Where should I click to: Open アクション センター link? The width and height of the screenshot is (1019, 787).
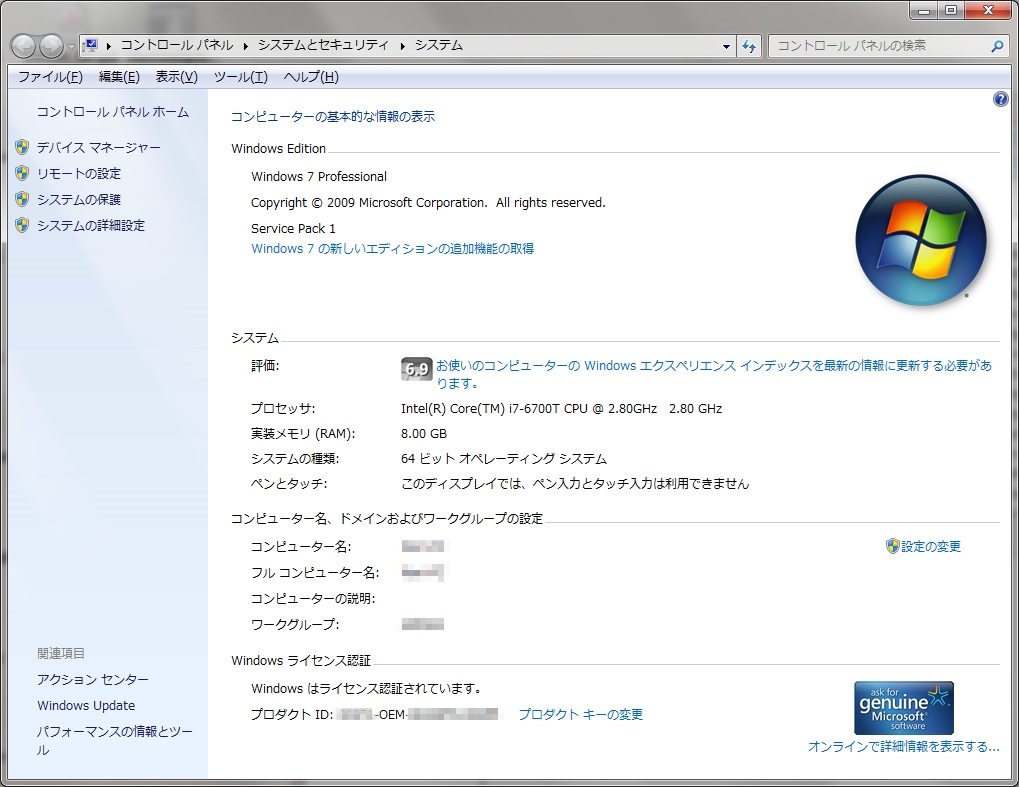pos(93,680)
